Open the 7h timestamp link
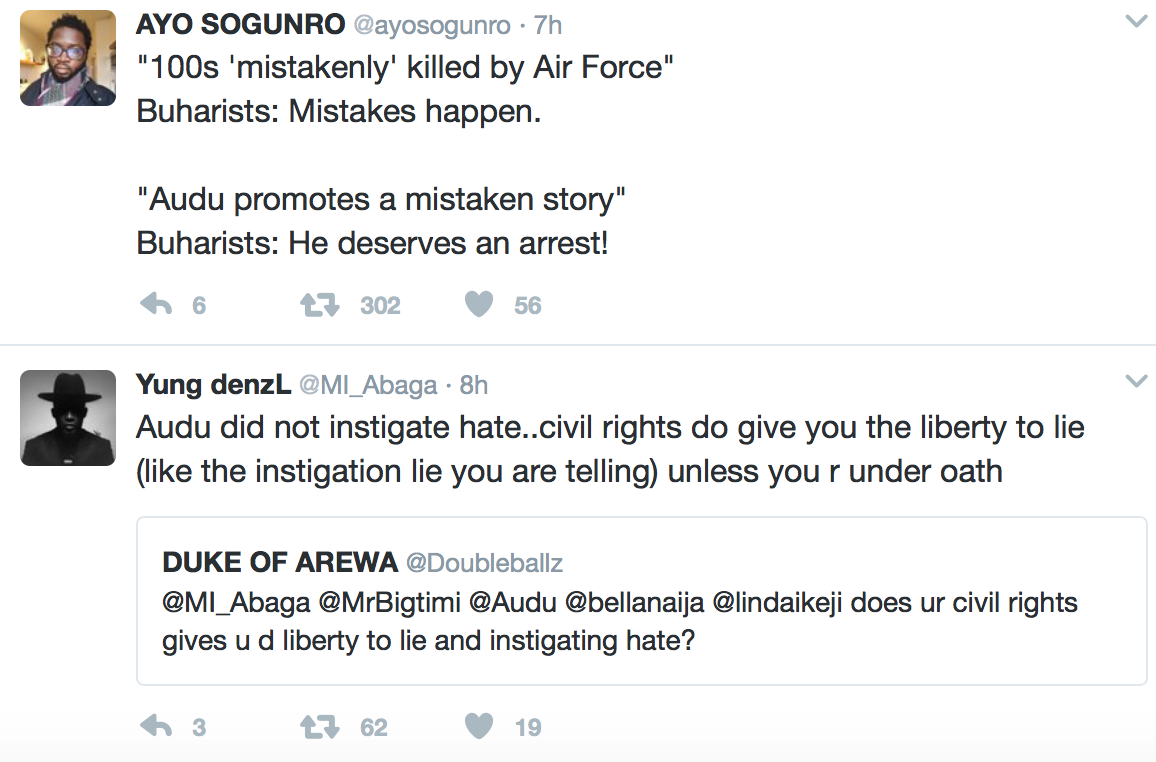 (x=547, y=25)
